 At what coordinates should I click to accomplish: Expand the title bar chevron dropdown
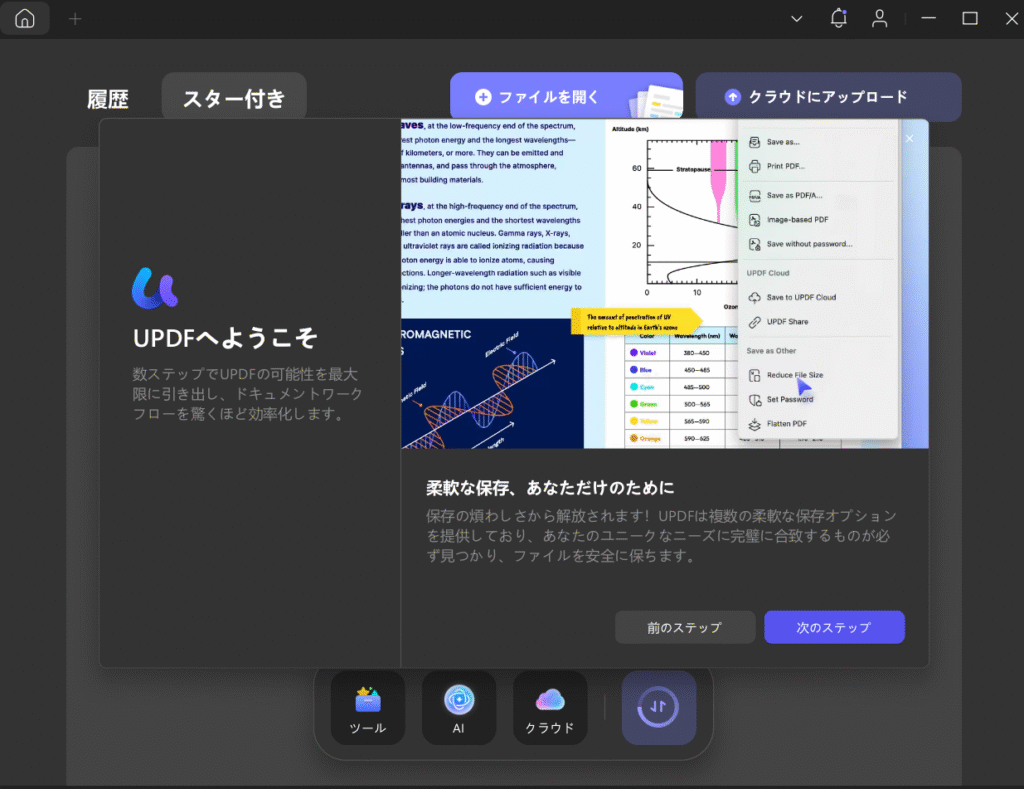coord(797,18)
